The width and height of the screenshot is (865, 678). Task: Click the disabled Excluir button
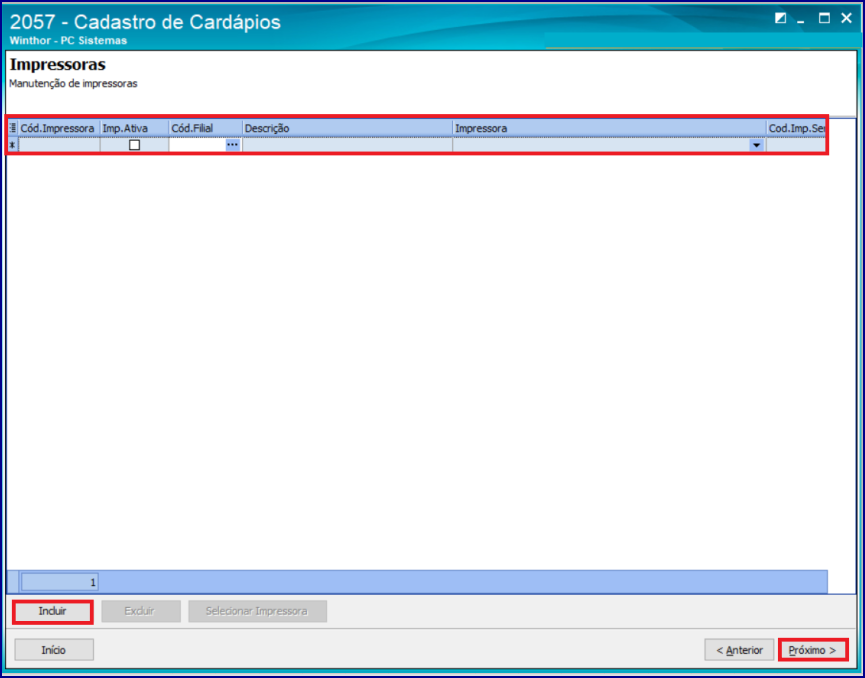tap(141, 611)
